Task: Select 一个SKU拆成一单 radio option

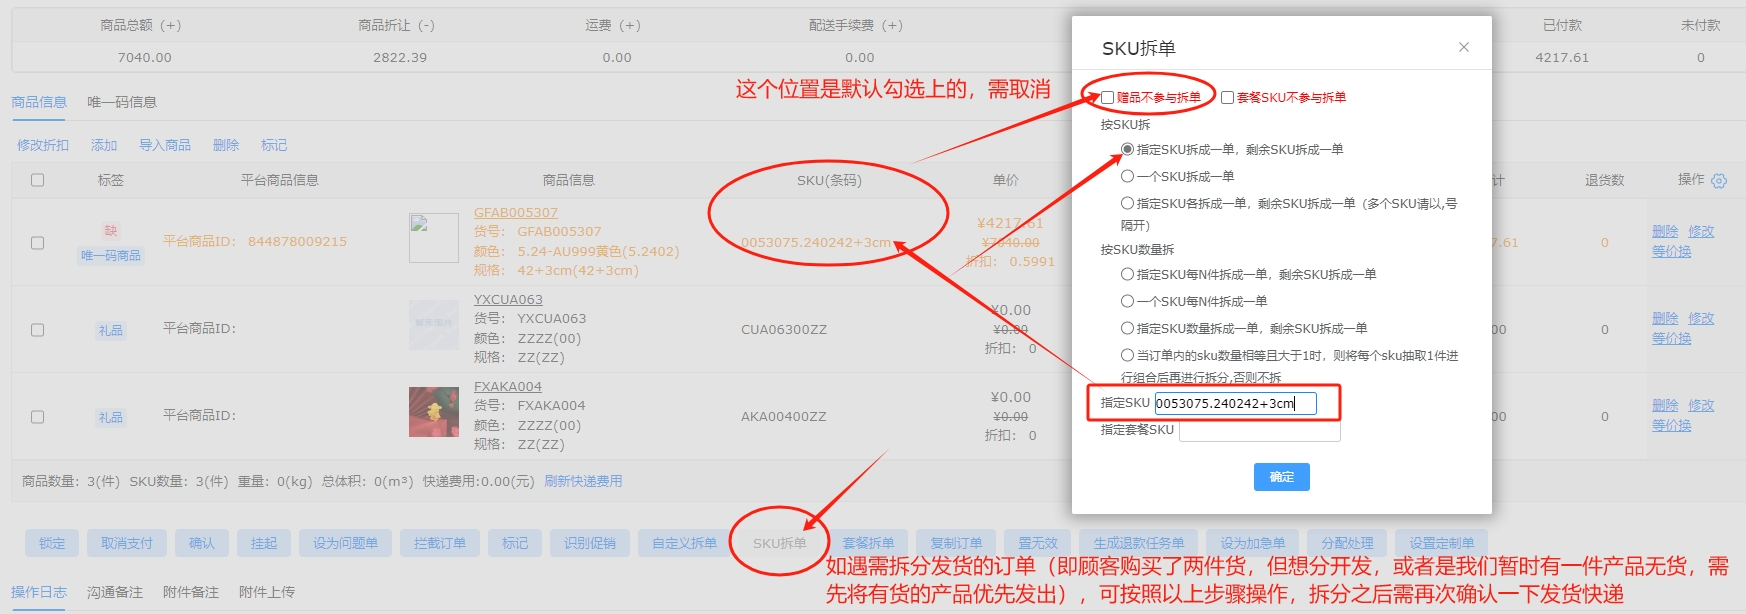Action: click(x=1127, y=176)
